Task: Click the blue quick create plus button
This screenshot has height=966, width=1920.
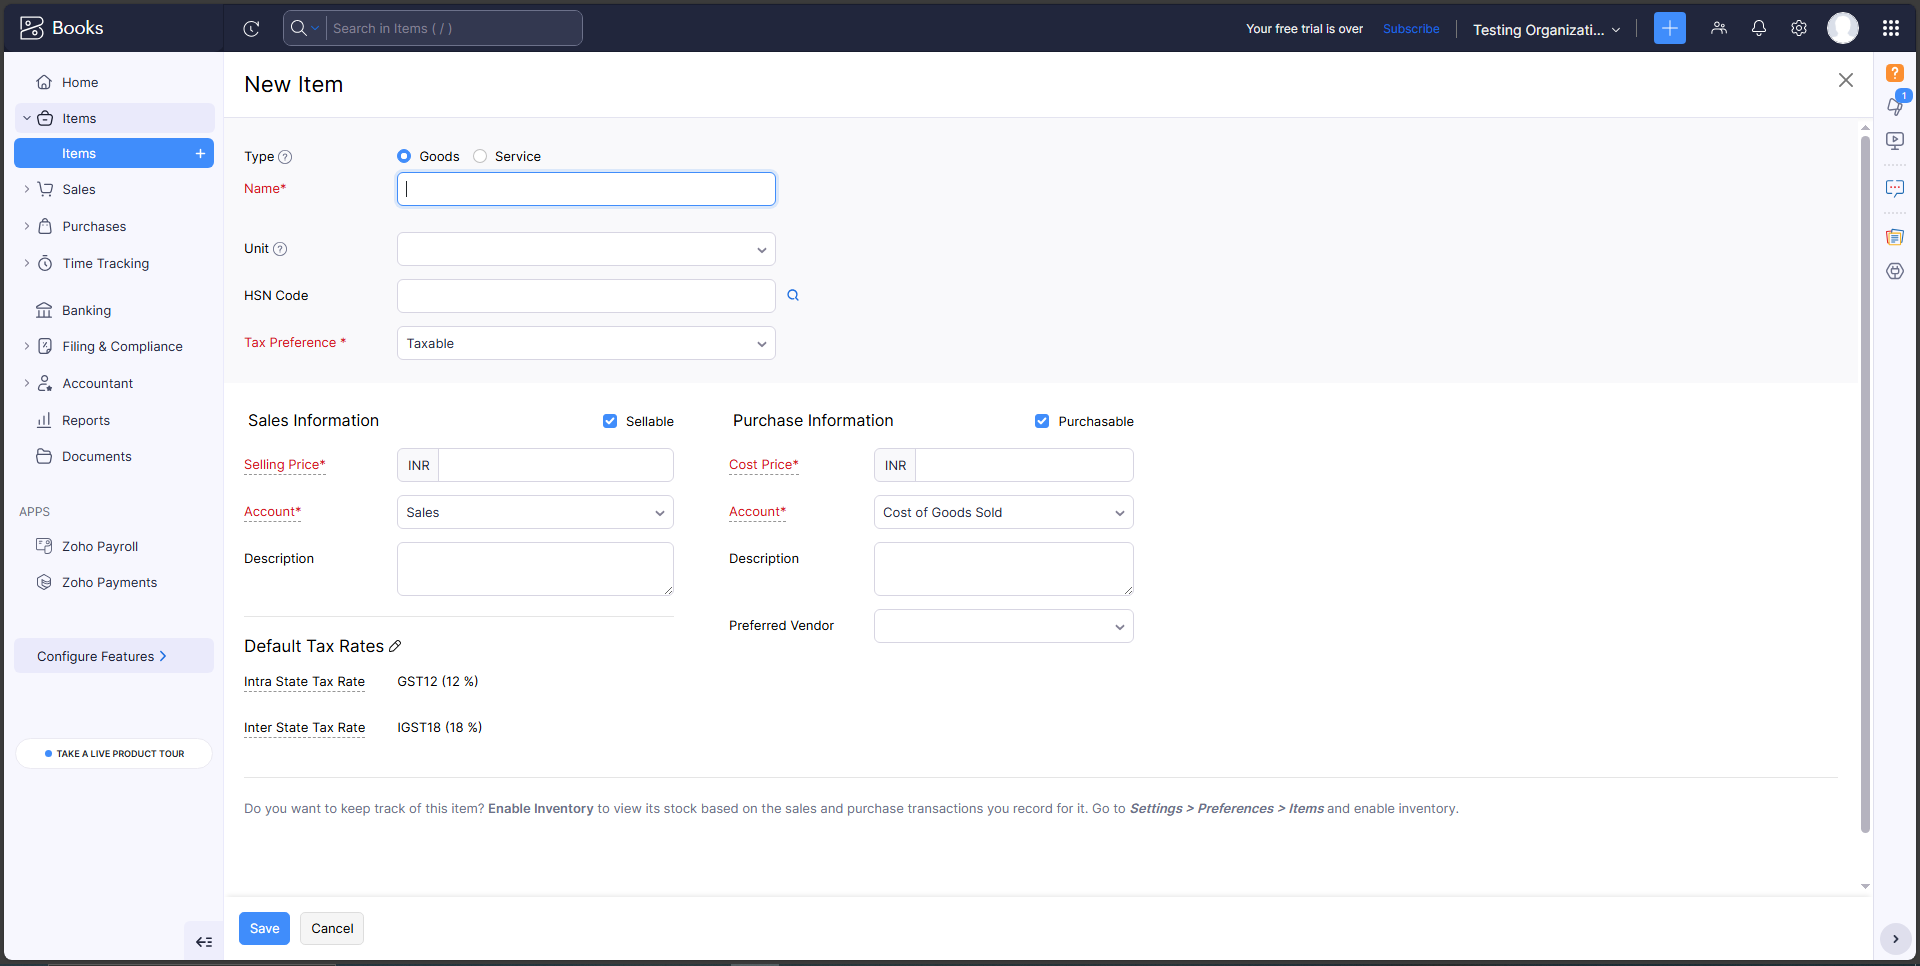Action: click(1669, 28)
